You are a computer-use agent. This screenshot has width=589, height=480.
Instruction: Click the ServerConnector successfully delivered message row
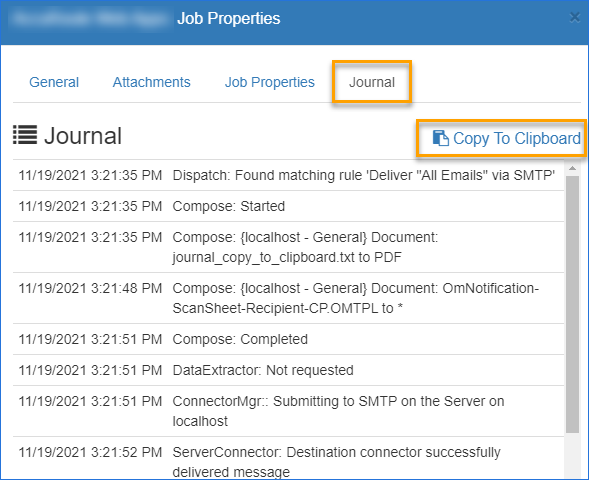point(288,460)
